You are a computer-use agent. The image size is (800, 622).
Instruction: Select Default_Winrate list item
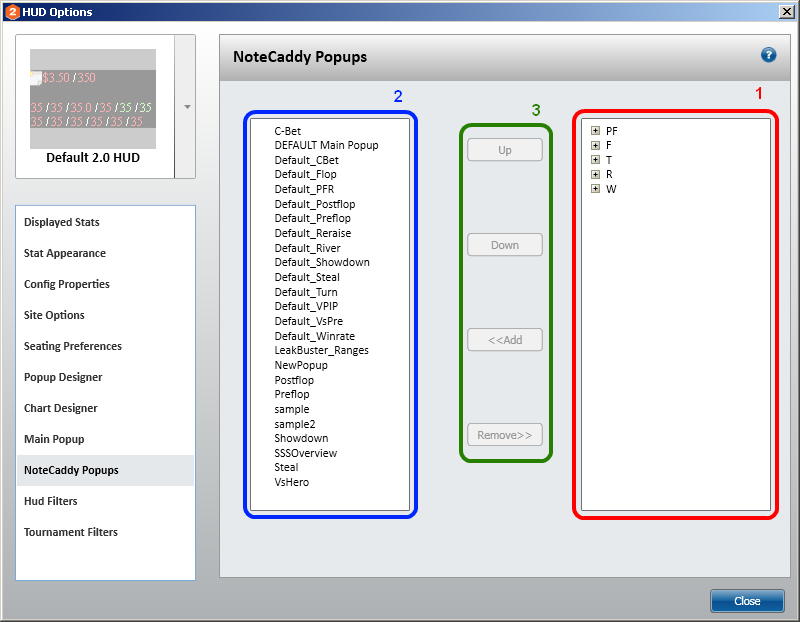pyautogui.click(x=315, y=336)
